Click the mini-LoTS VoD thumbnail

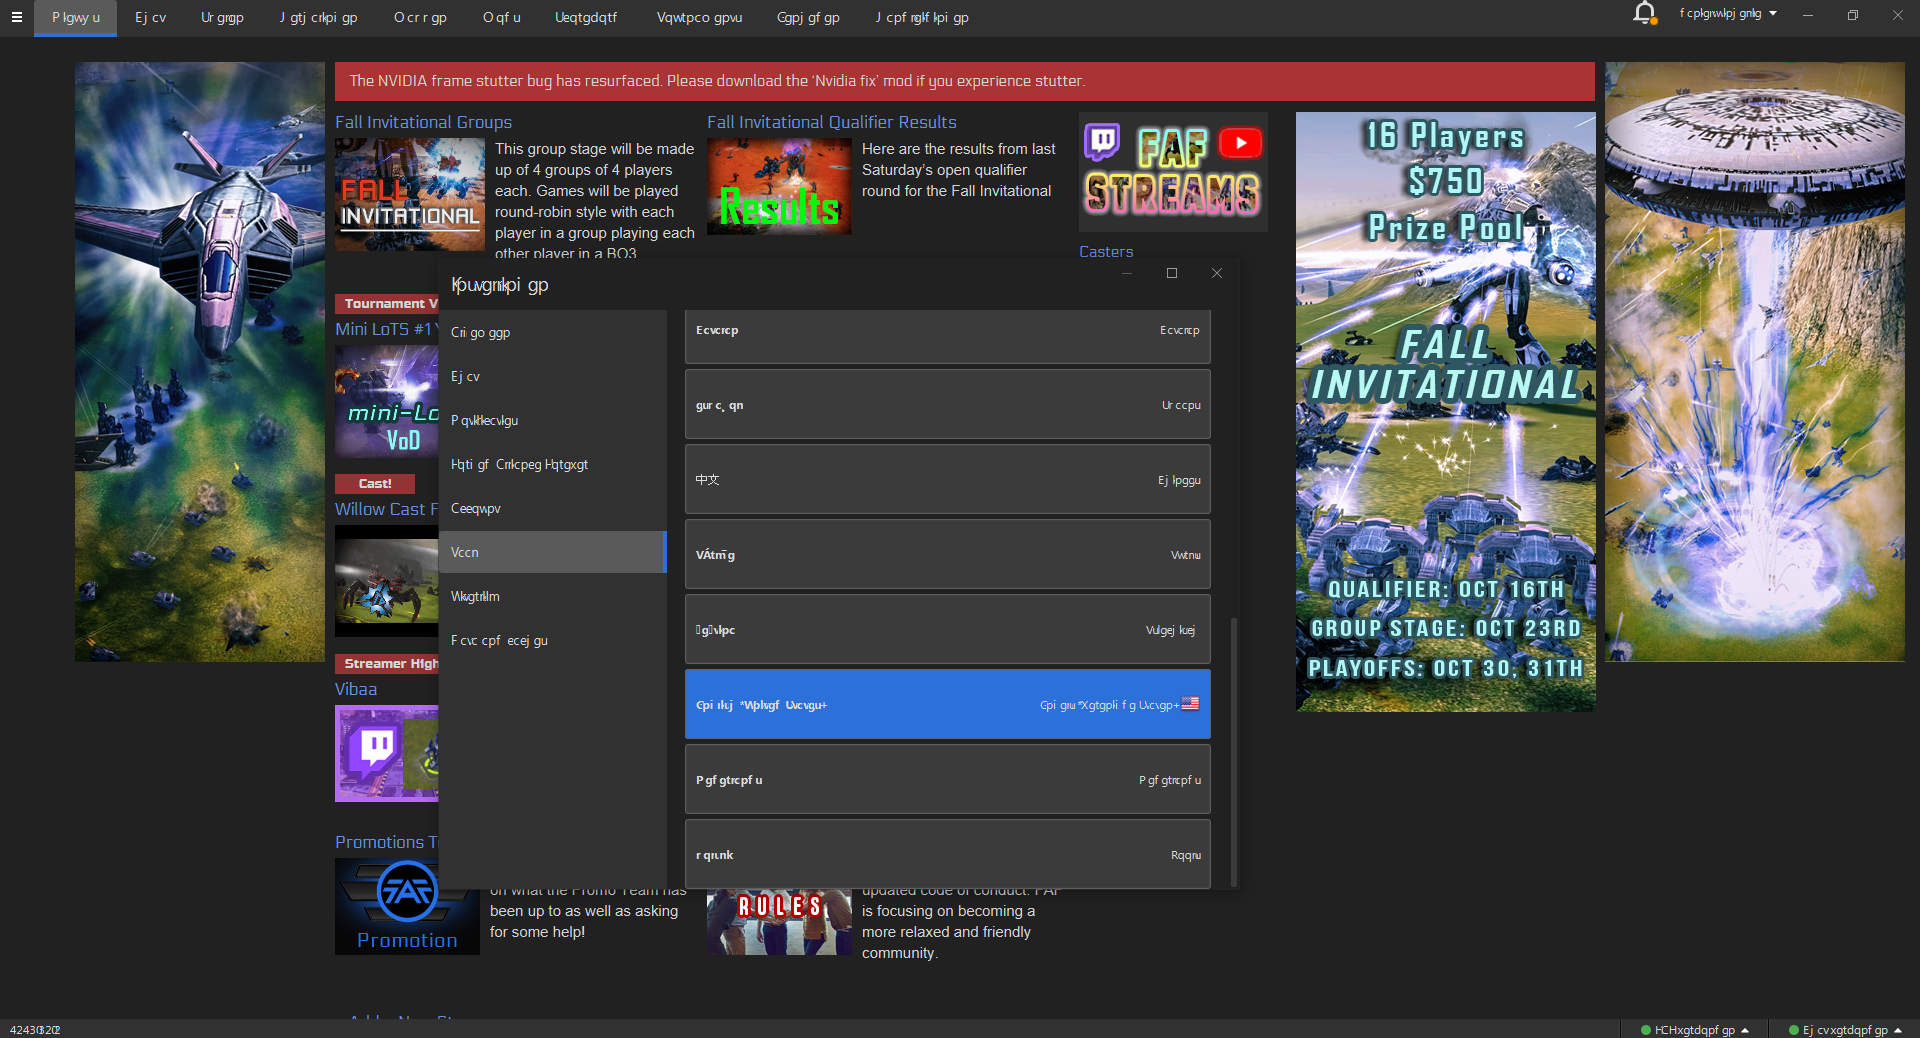[387, 401]
